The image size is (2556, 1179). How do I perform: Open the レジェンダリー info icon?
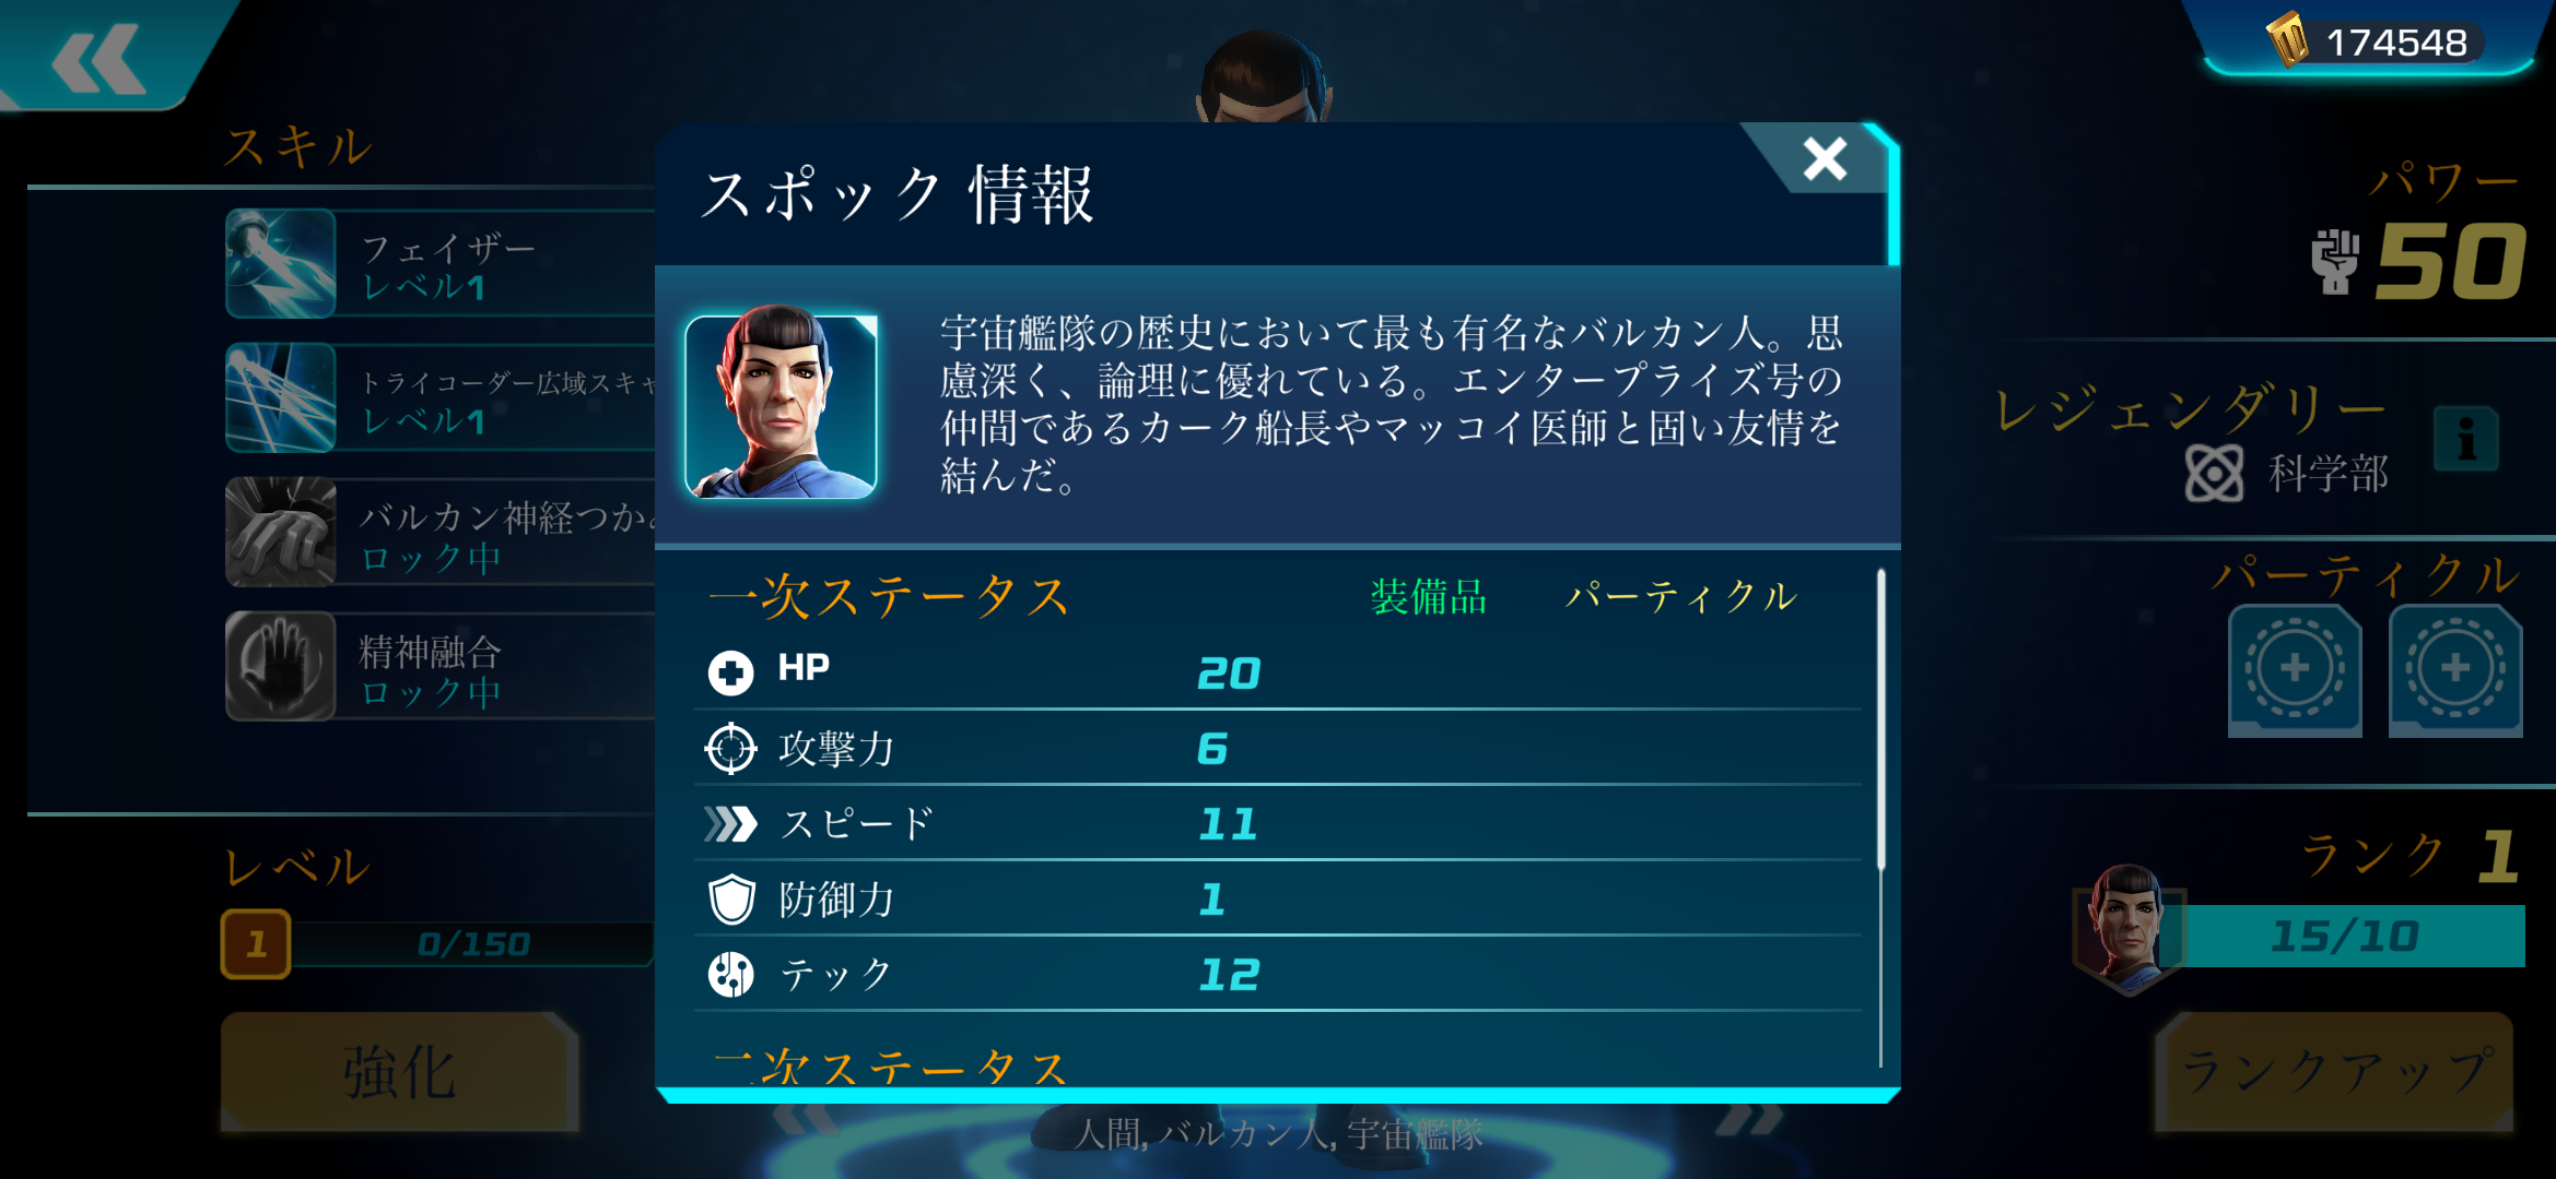(x=2466, y=439)
